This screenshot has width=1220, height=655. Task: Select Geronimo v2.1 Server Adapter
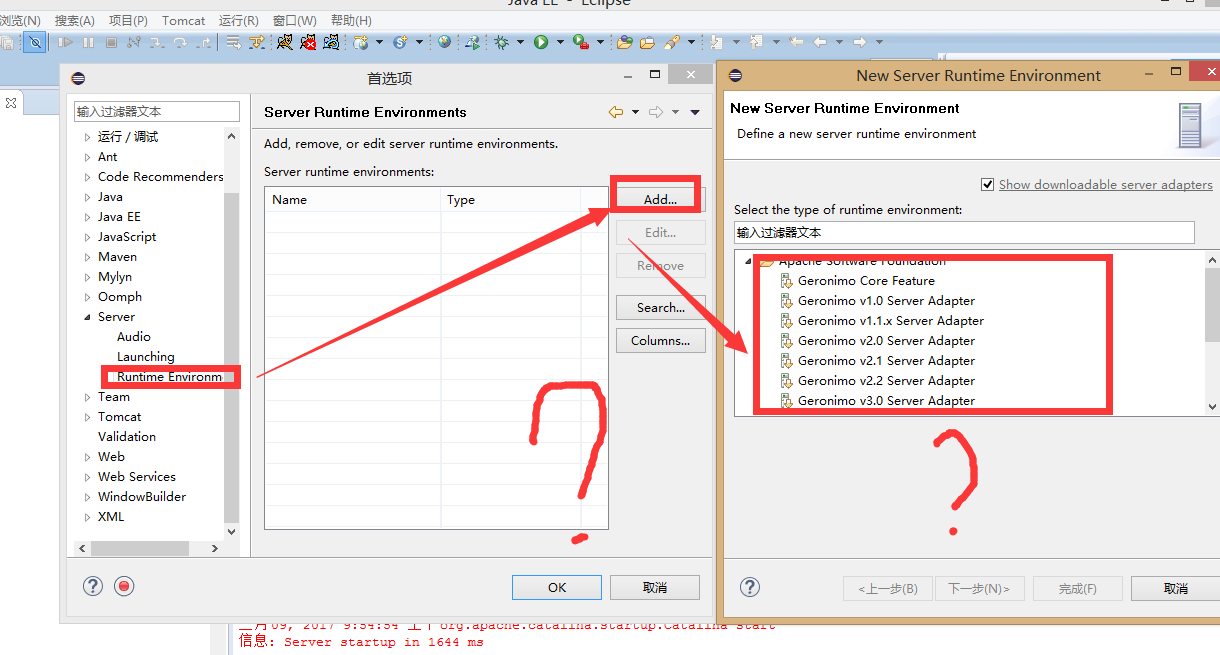click(886, 361)
